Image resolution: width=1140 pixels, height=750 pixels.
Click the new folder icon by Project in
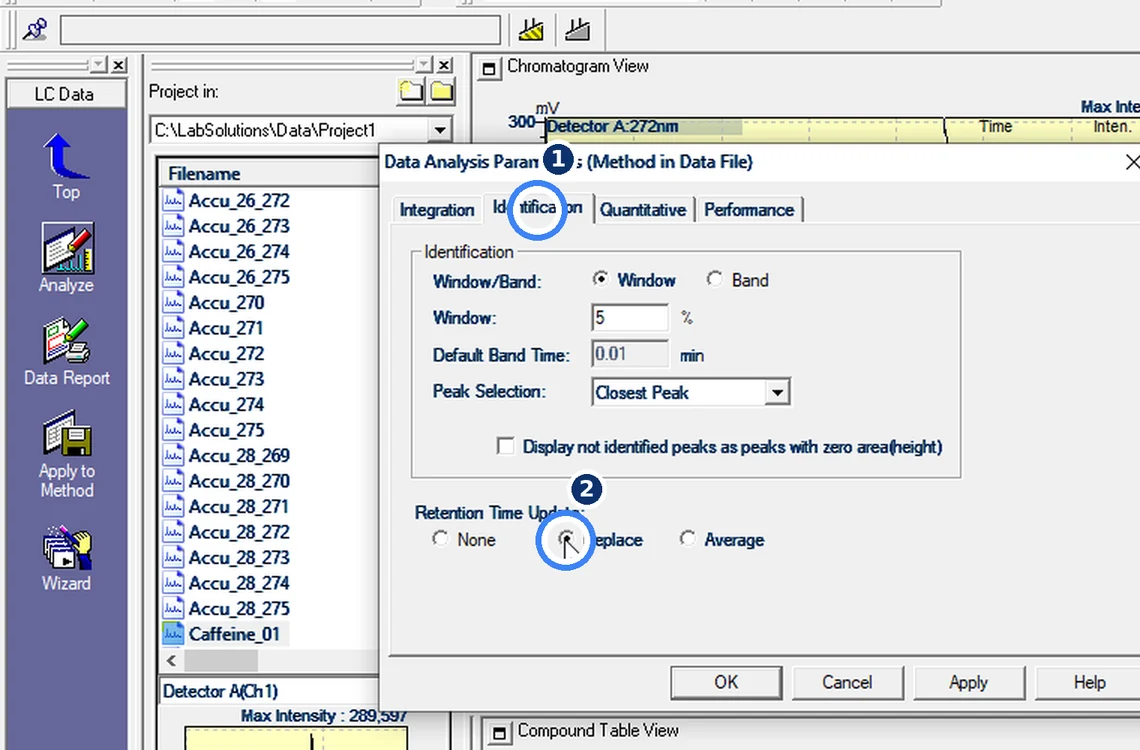click(x=411, y=92)
